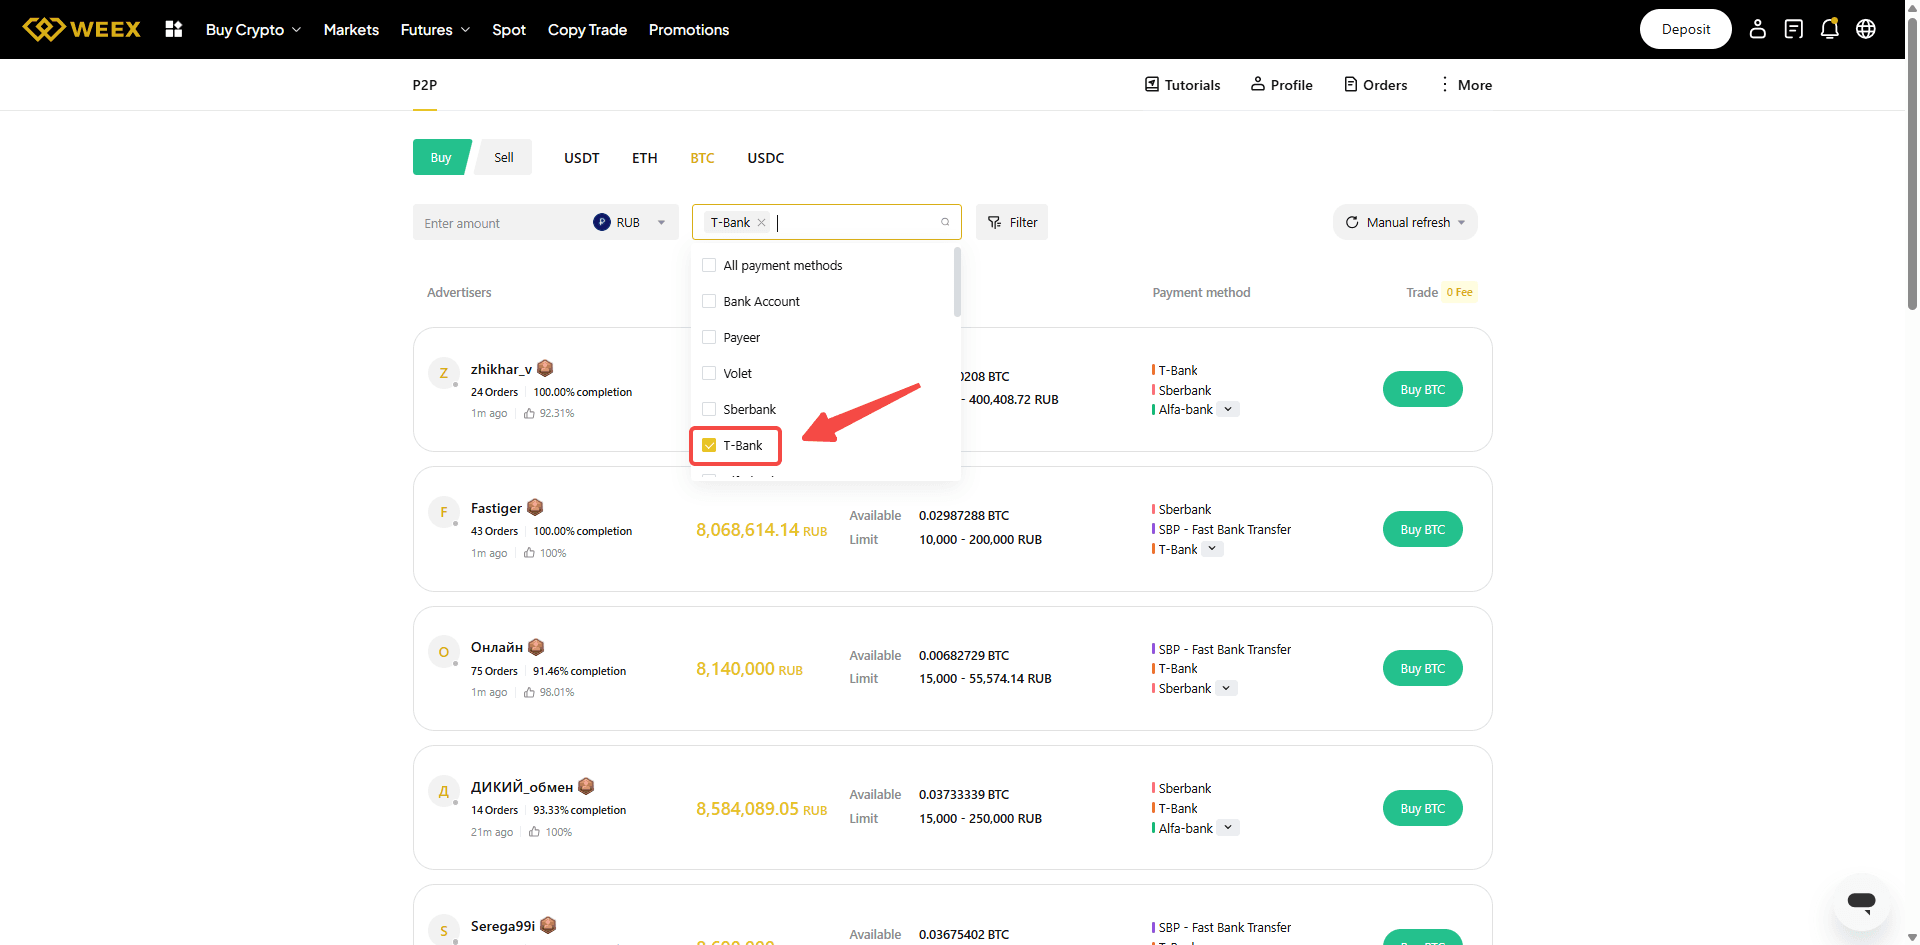Click the WEEX logo

(82, 29)
